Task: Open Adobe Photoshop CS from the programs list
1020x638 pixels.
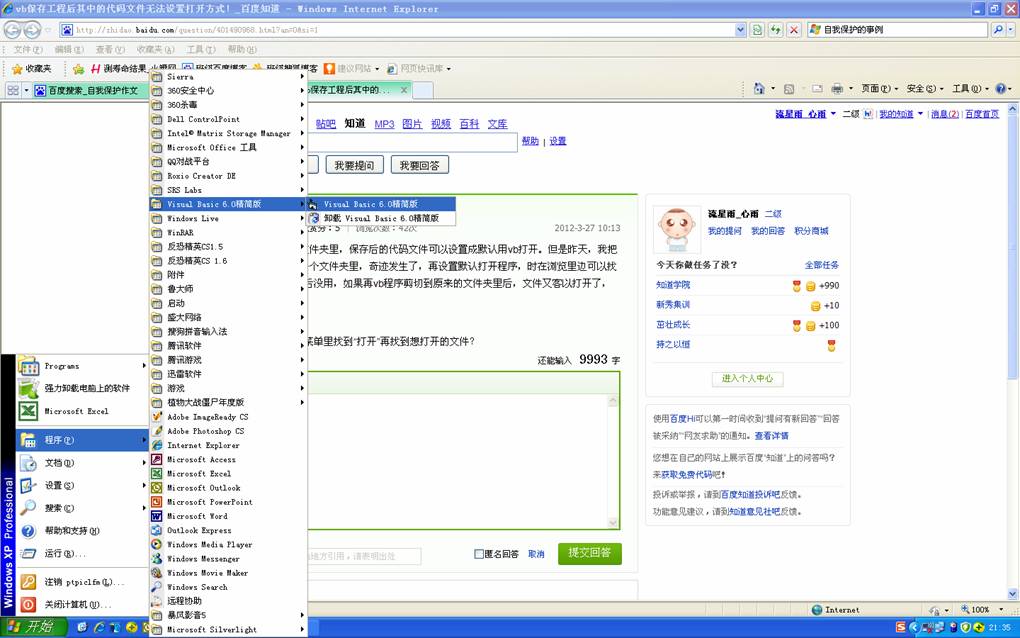Action: pos(228,431)
